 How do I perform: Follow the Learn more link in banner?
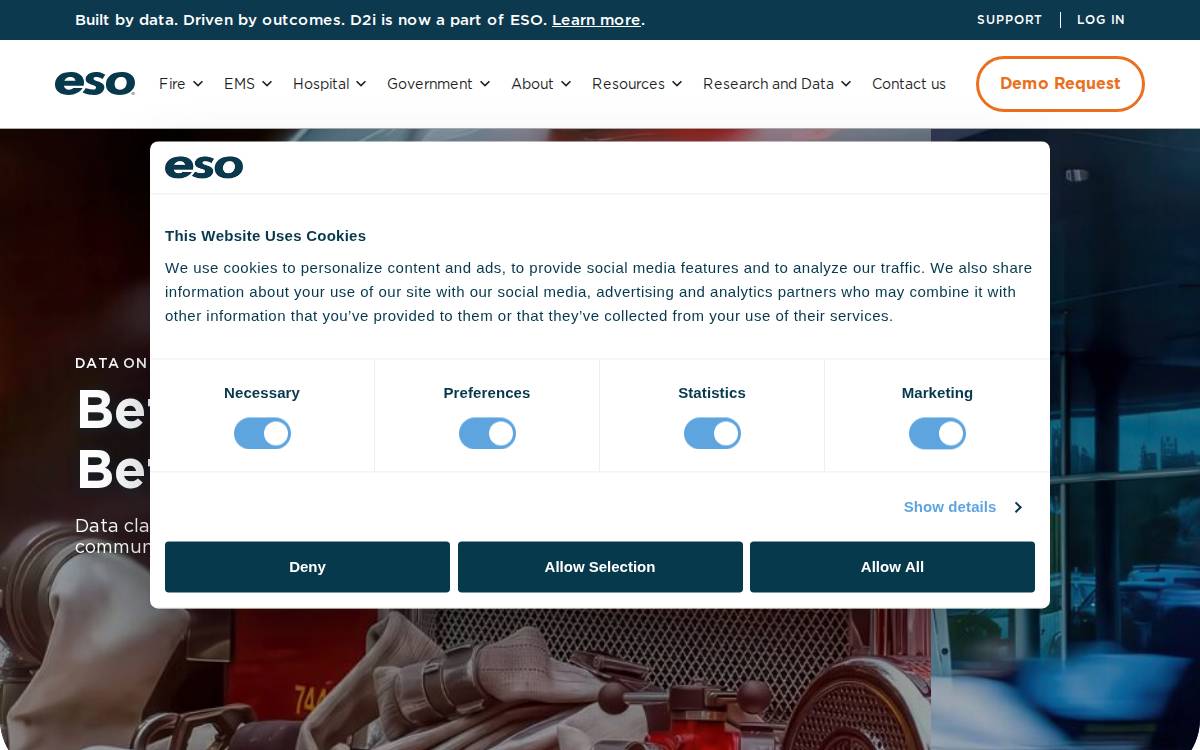coord(596,20)
